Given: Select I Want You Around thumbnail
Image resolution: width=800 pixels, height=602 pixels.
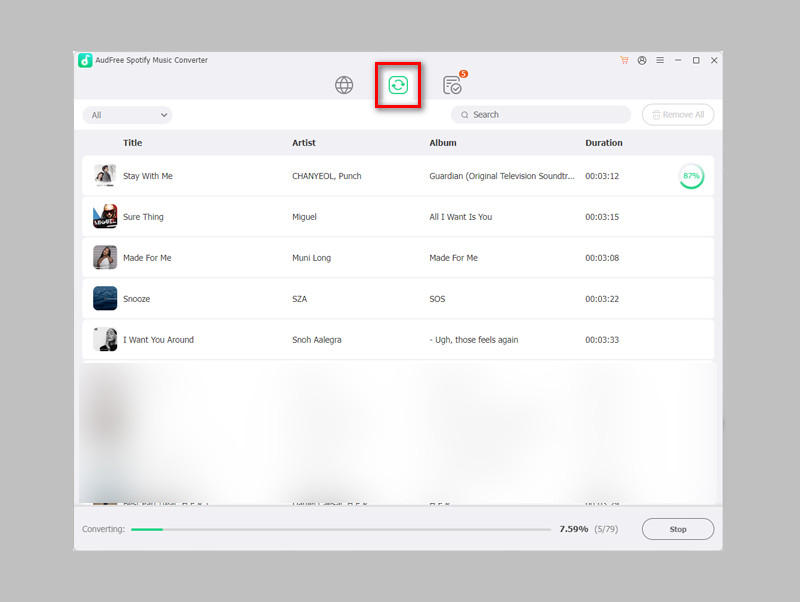Looking at the screenshot, I should 105,339.
